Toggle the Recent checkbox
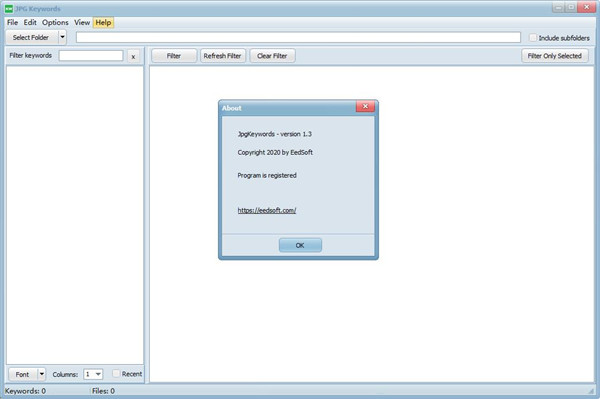This screenshot has height=399, width=600. tap(116, 373)
